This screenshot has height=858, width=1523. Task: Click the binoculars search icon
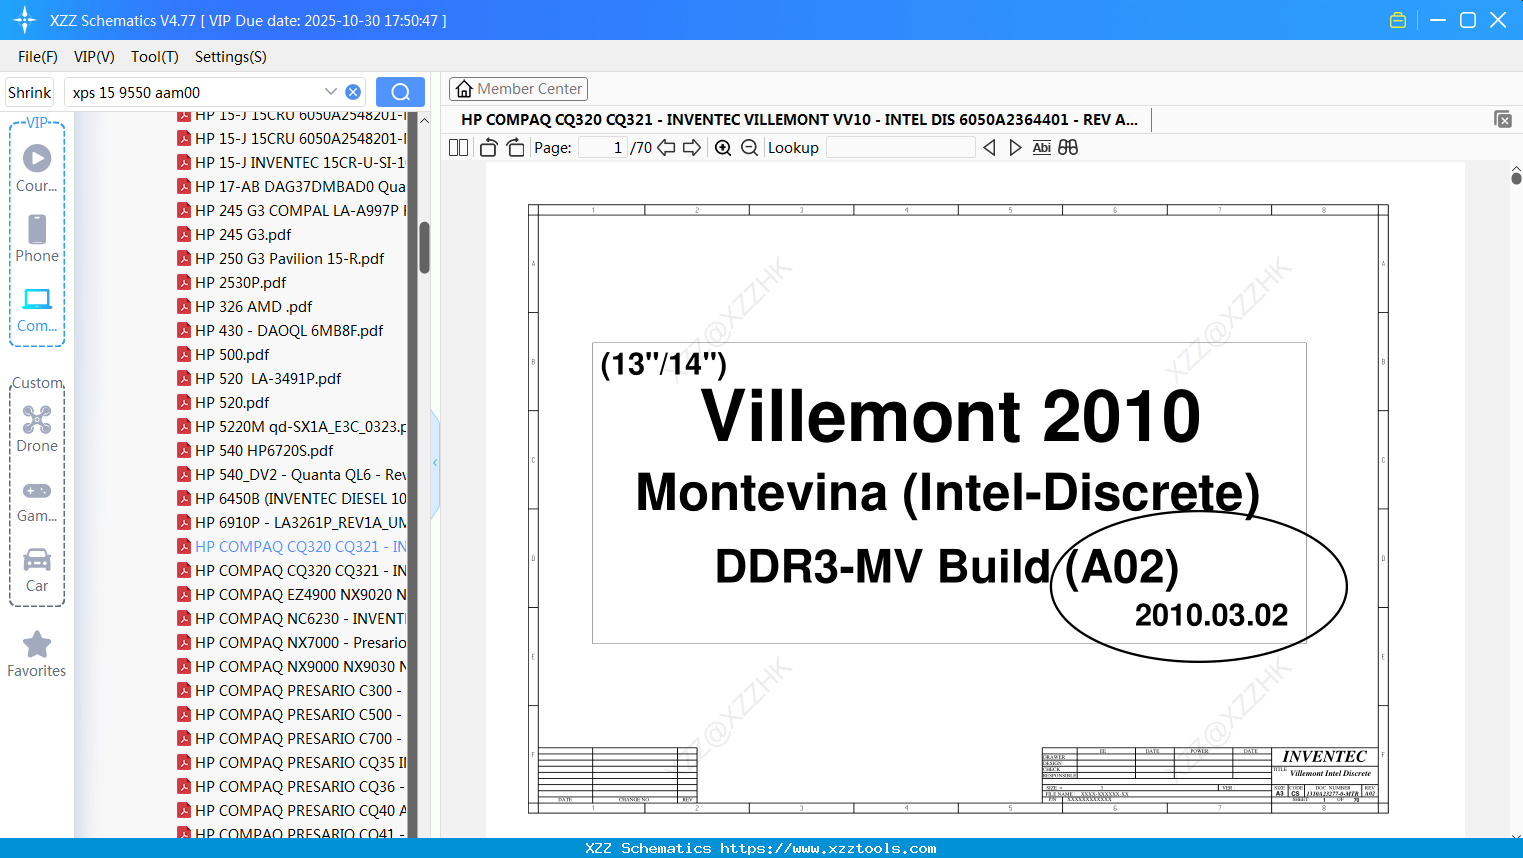pos(1068,148)
